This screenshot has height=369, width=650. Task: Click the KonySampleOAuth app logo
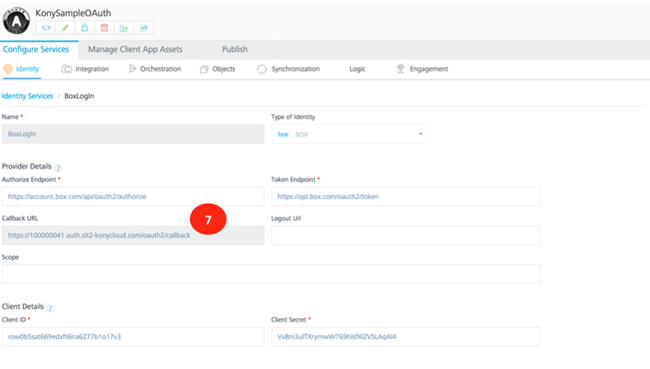pyautogui.click(x=17, y=20)
